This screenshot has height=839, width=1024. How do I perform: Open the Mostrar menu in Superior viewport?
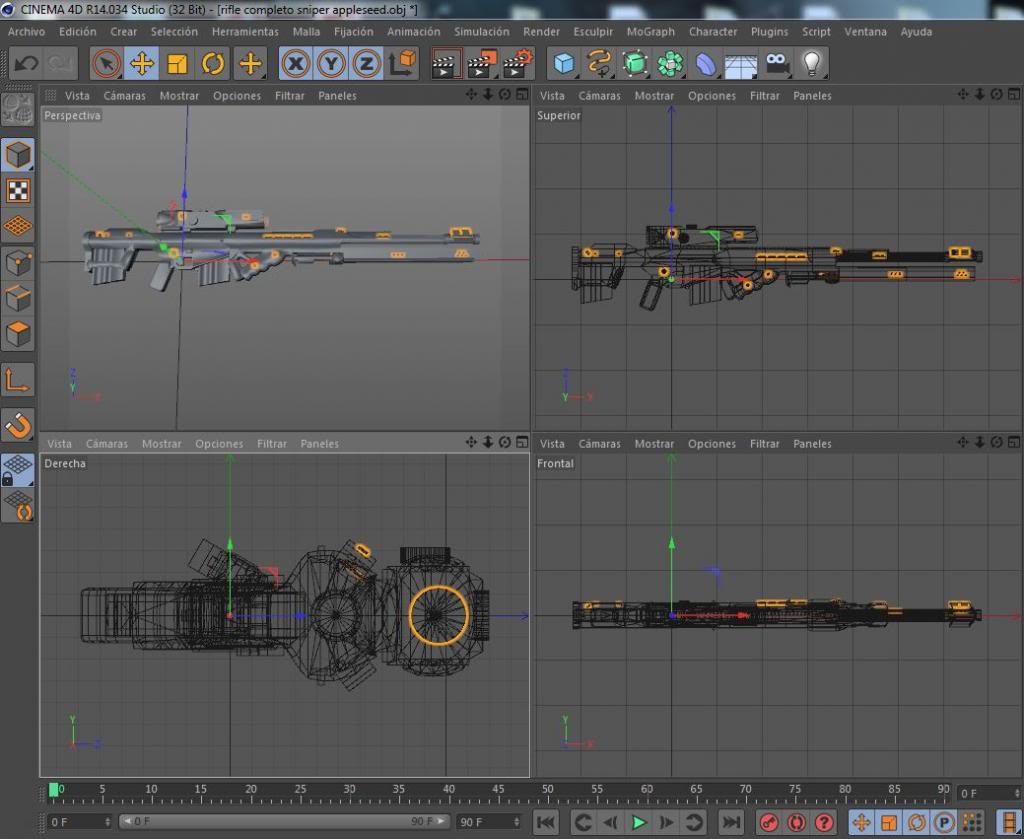tap(654, 96)
